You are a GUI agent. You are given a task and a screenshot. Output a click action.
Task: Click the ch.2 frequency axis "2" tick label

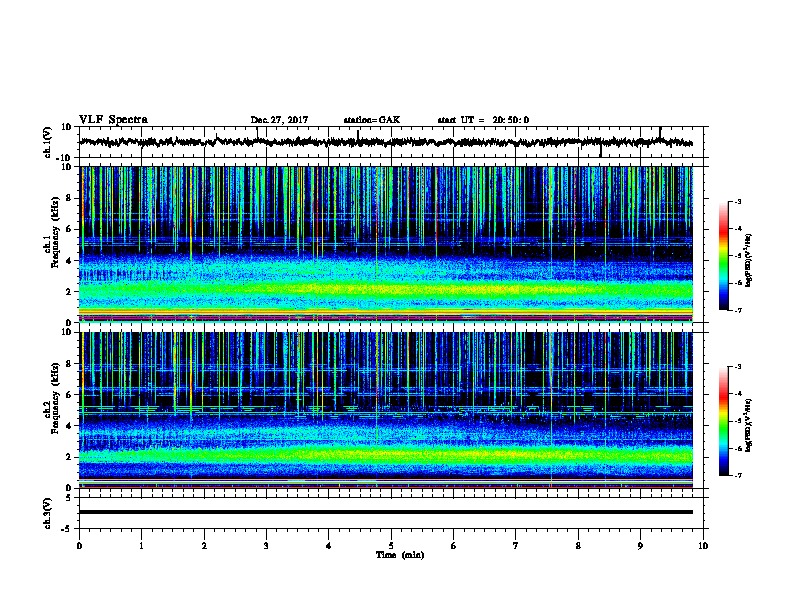click(x=70, y=457)
